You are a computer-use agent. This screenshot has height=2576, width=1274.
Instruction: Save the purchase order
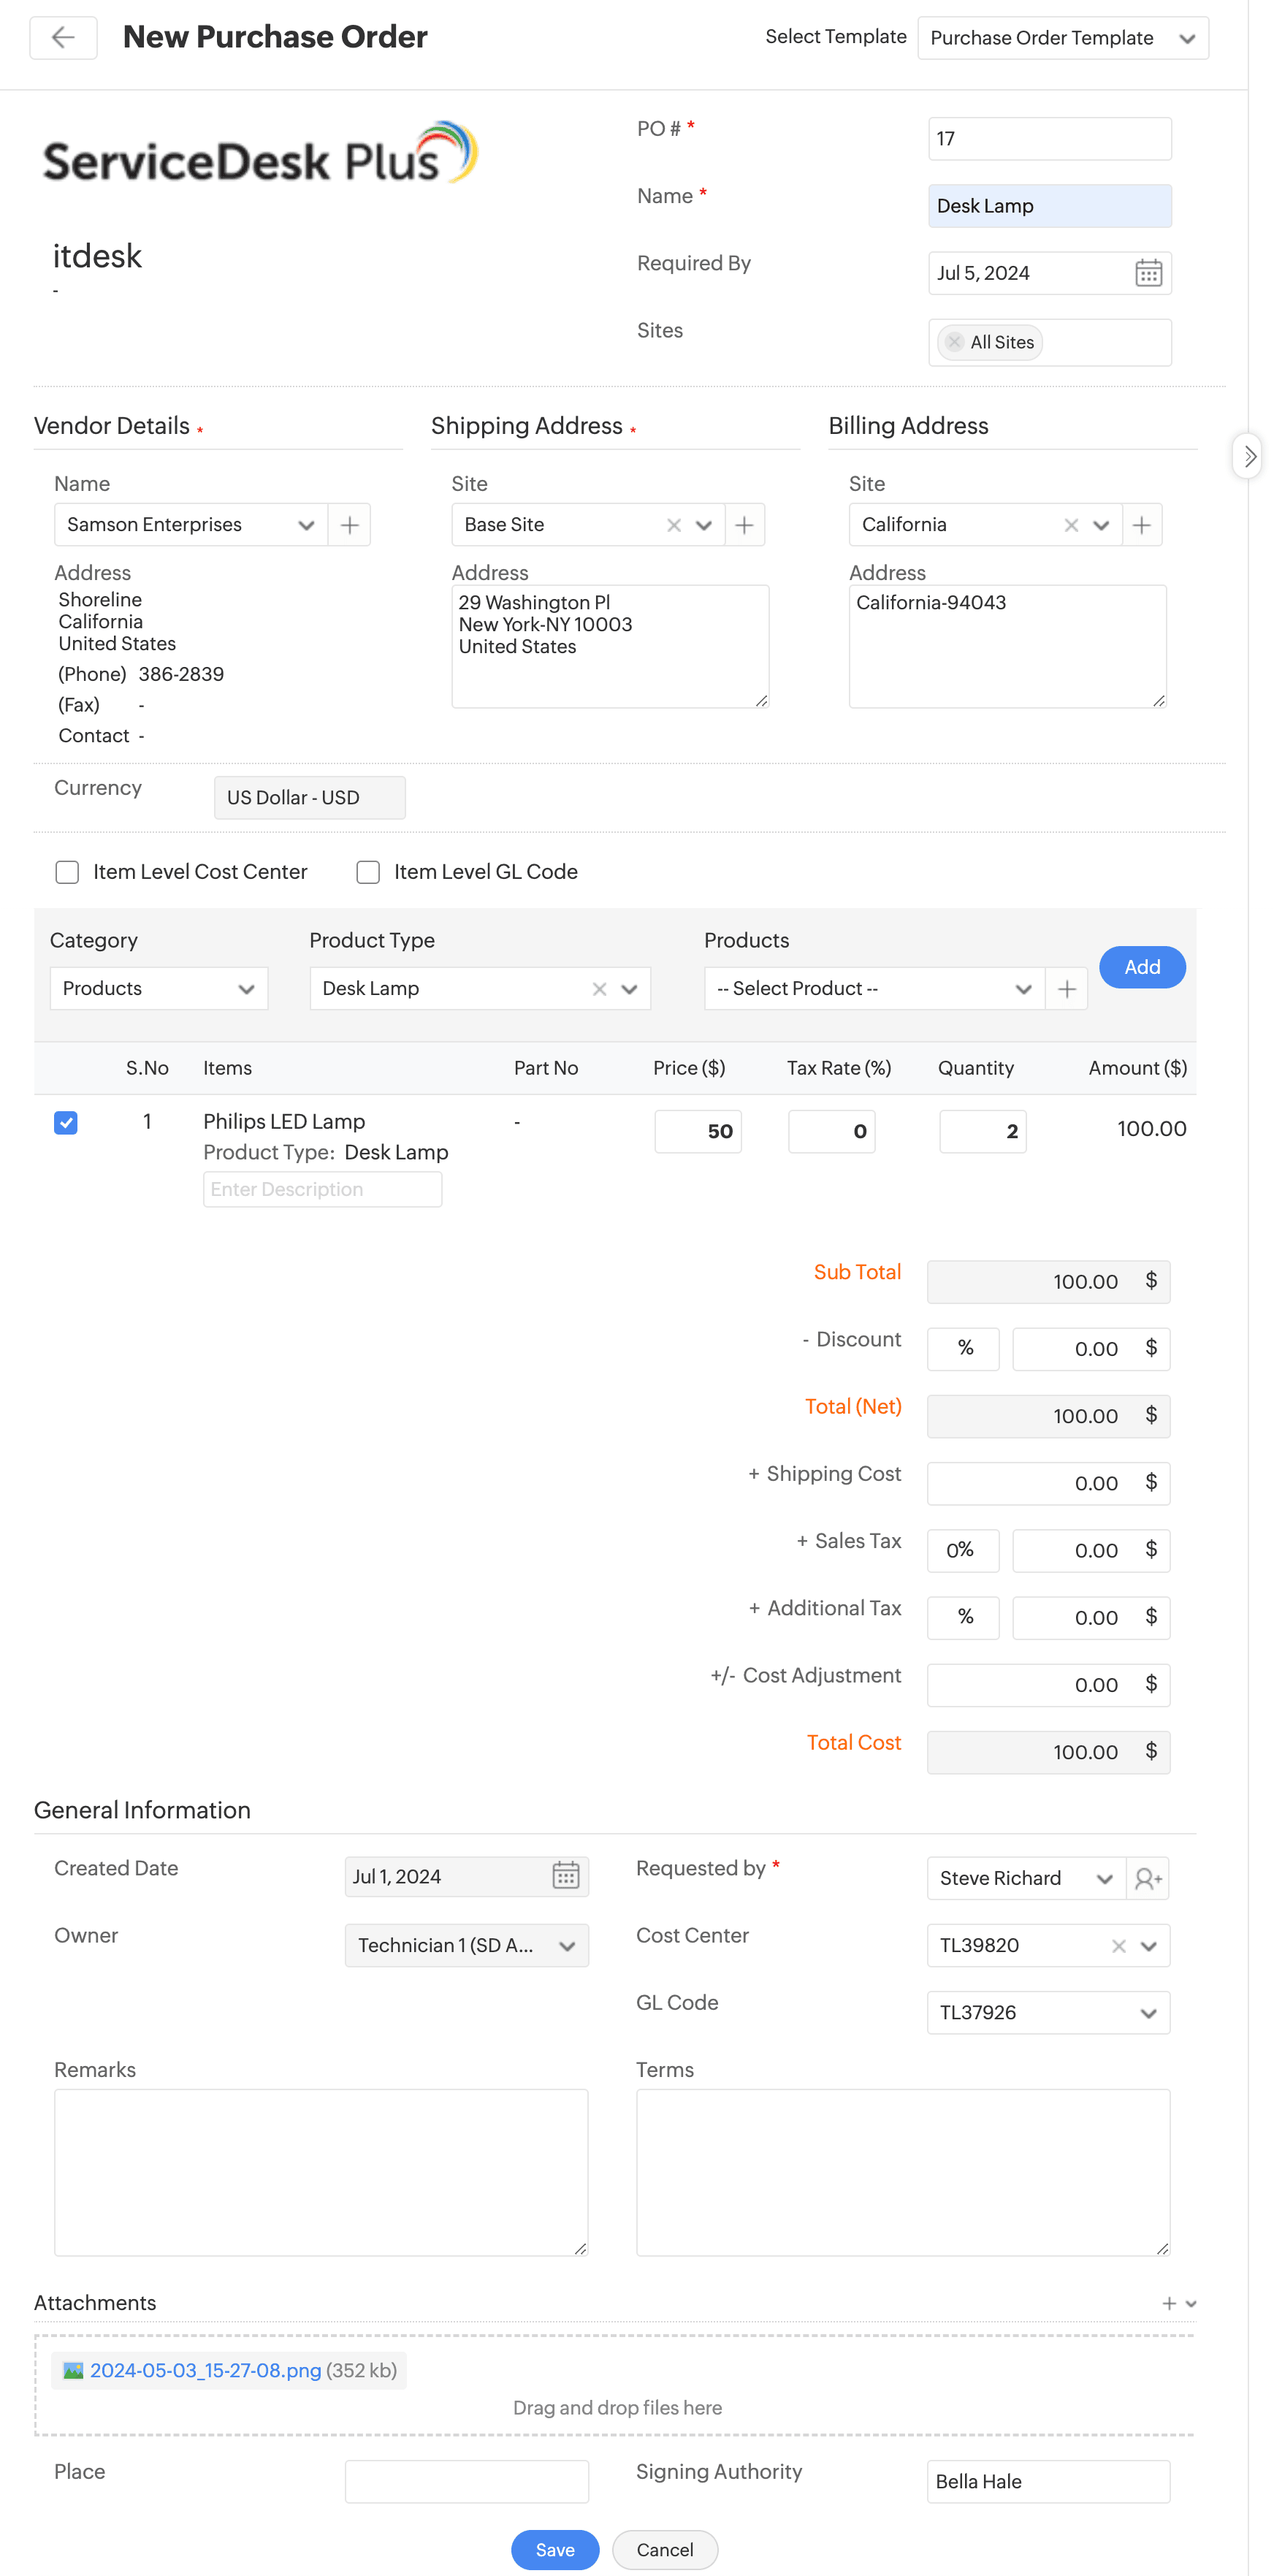click(554, 2549)
